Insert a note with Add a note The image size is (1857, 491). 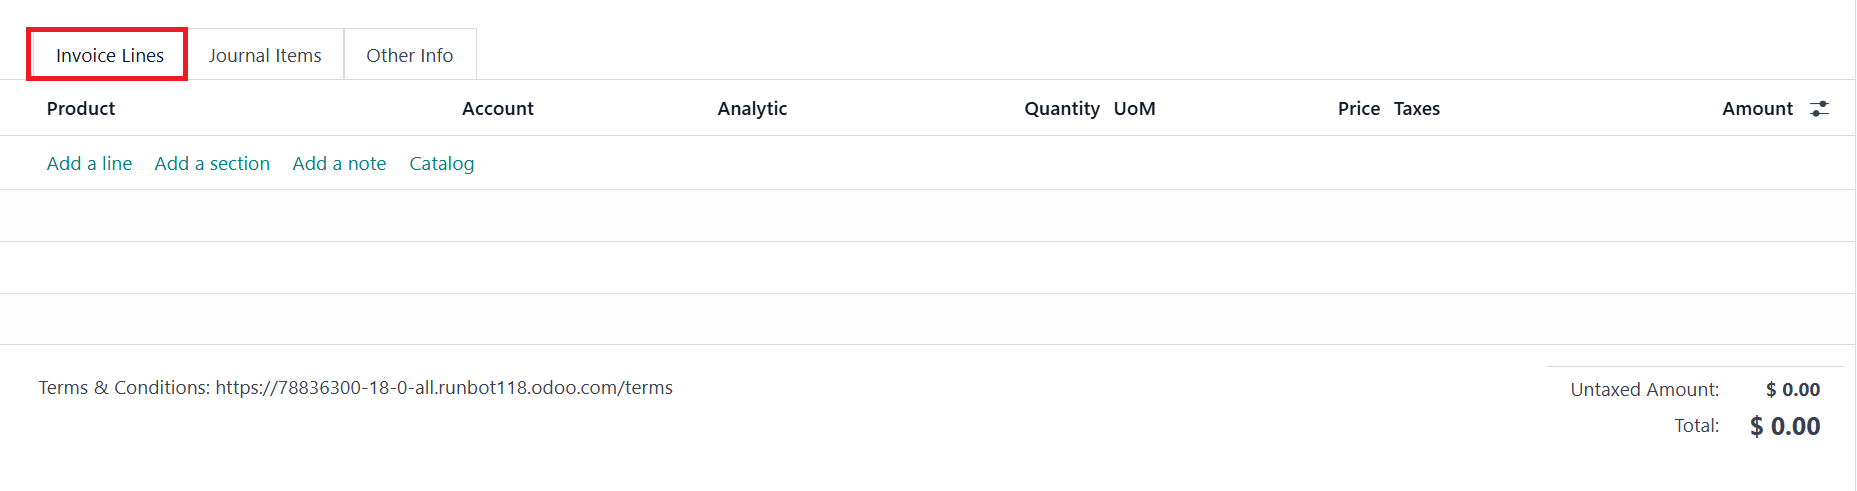tap(339, 164)
